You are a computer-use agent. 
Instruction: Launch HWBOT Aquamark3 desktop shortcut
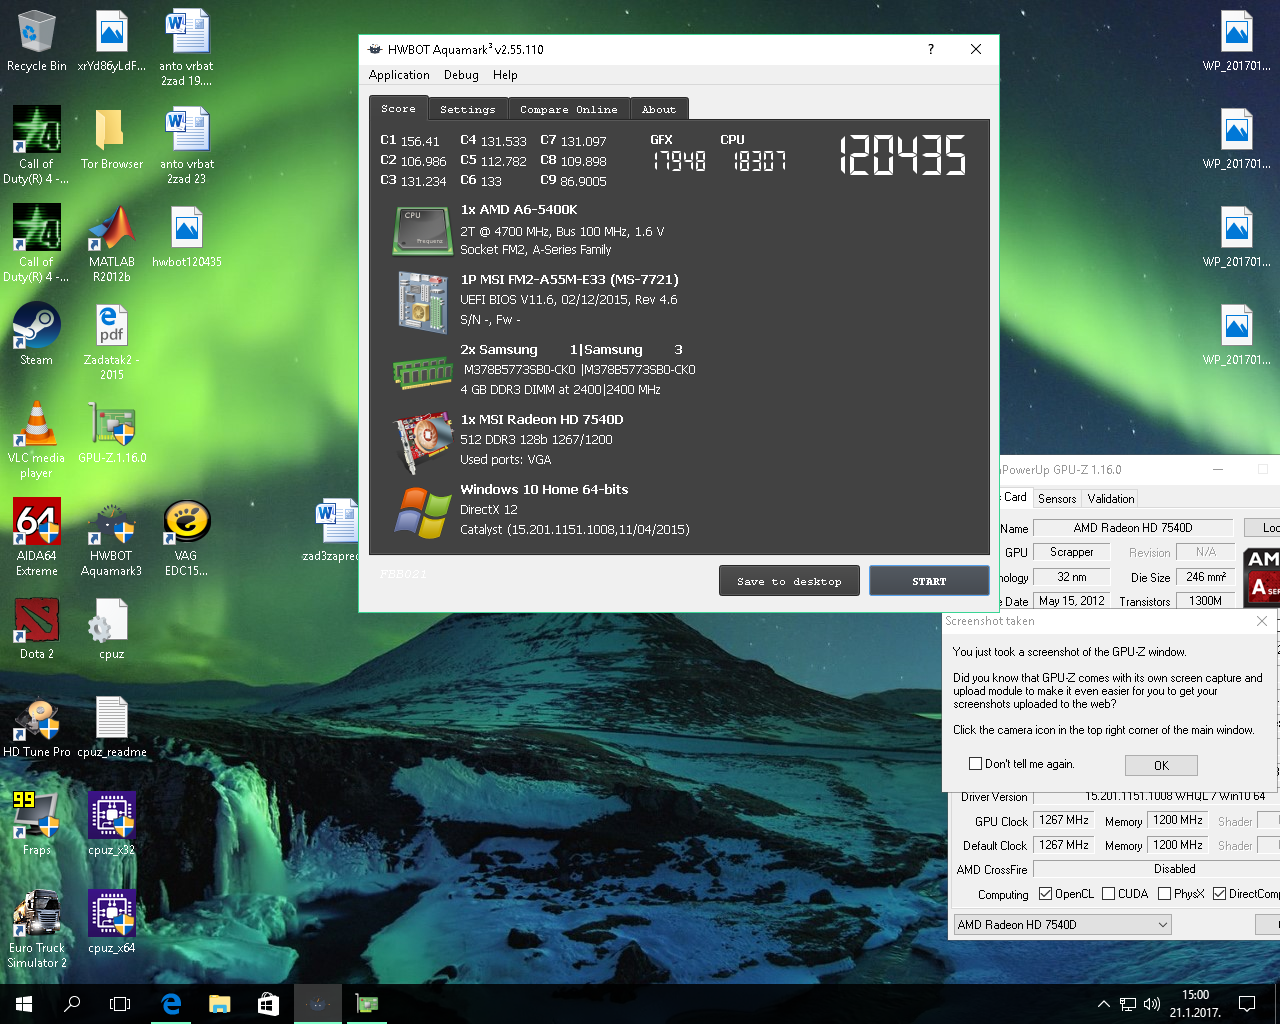(111, 538)
